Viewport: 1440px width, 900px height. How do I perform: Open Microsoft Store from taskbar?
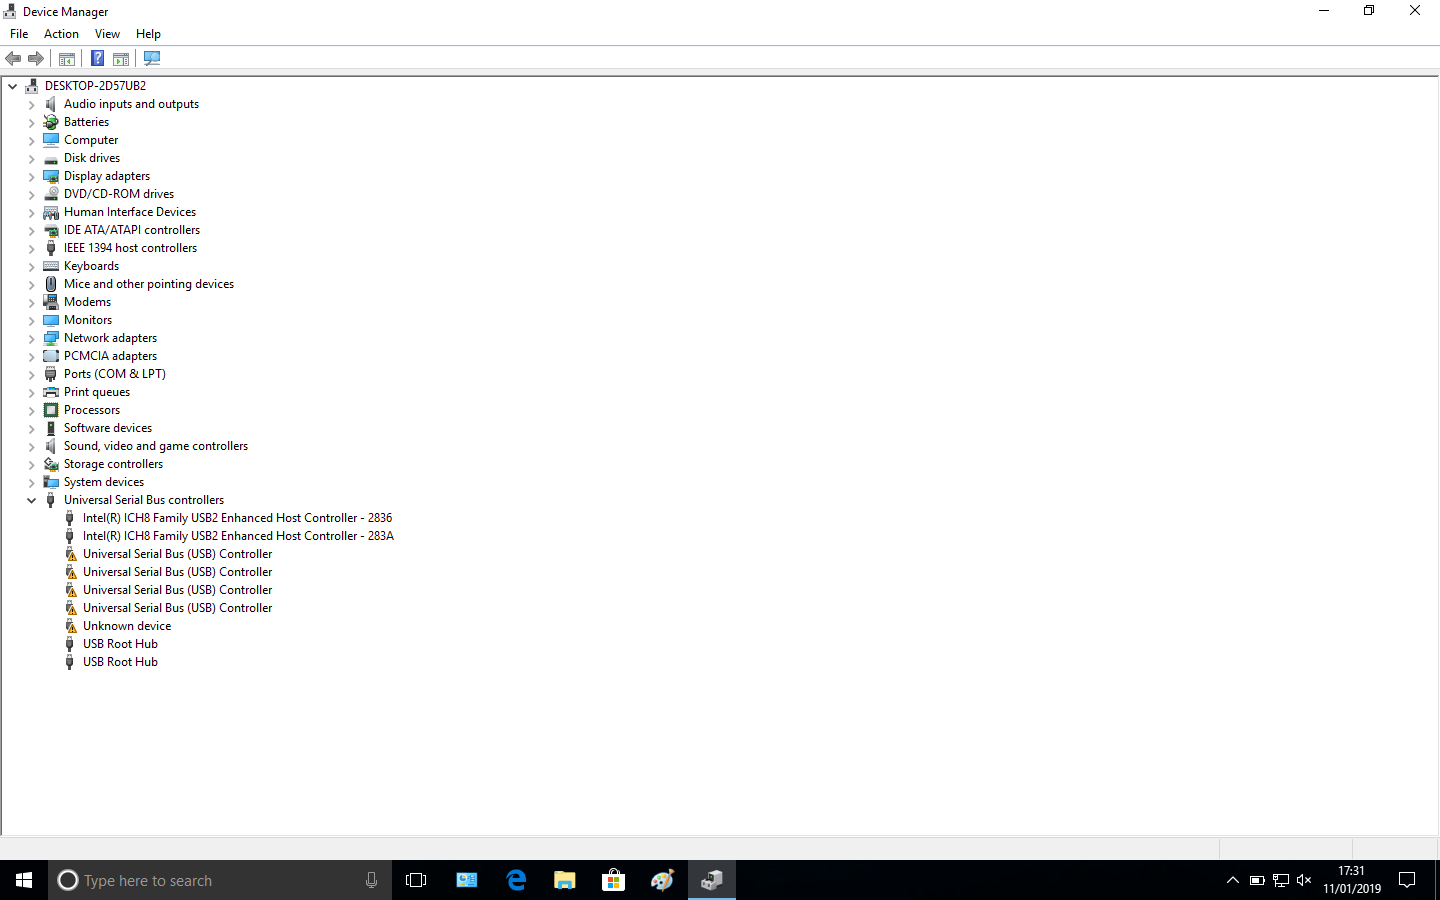pyautogui.click(x=613, y=880)
